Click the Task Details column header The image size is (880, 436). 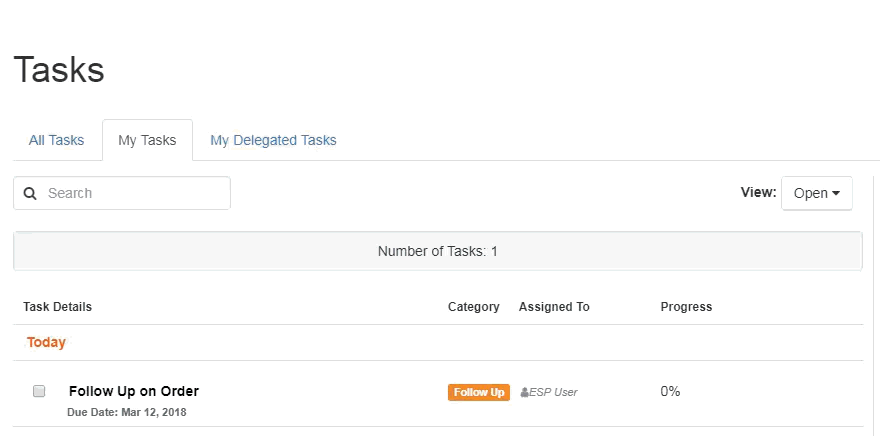[57, 307]
